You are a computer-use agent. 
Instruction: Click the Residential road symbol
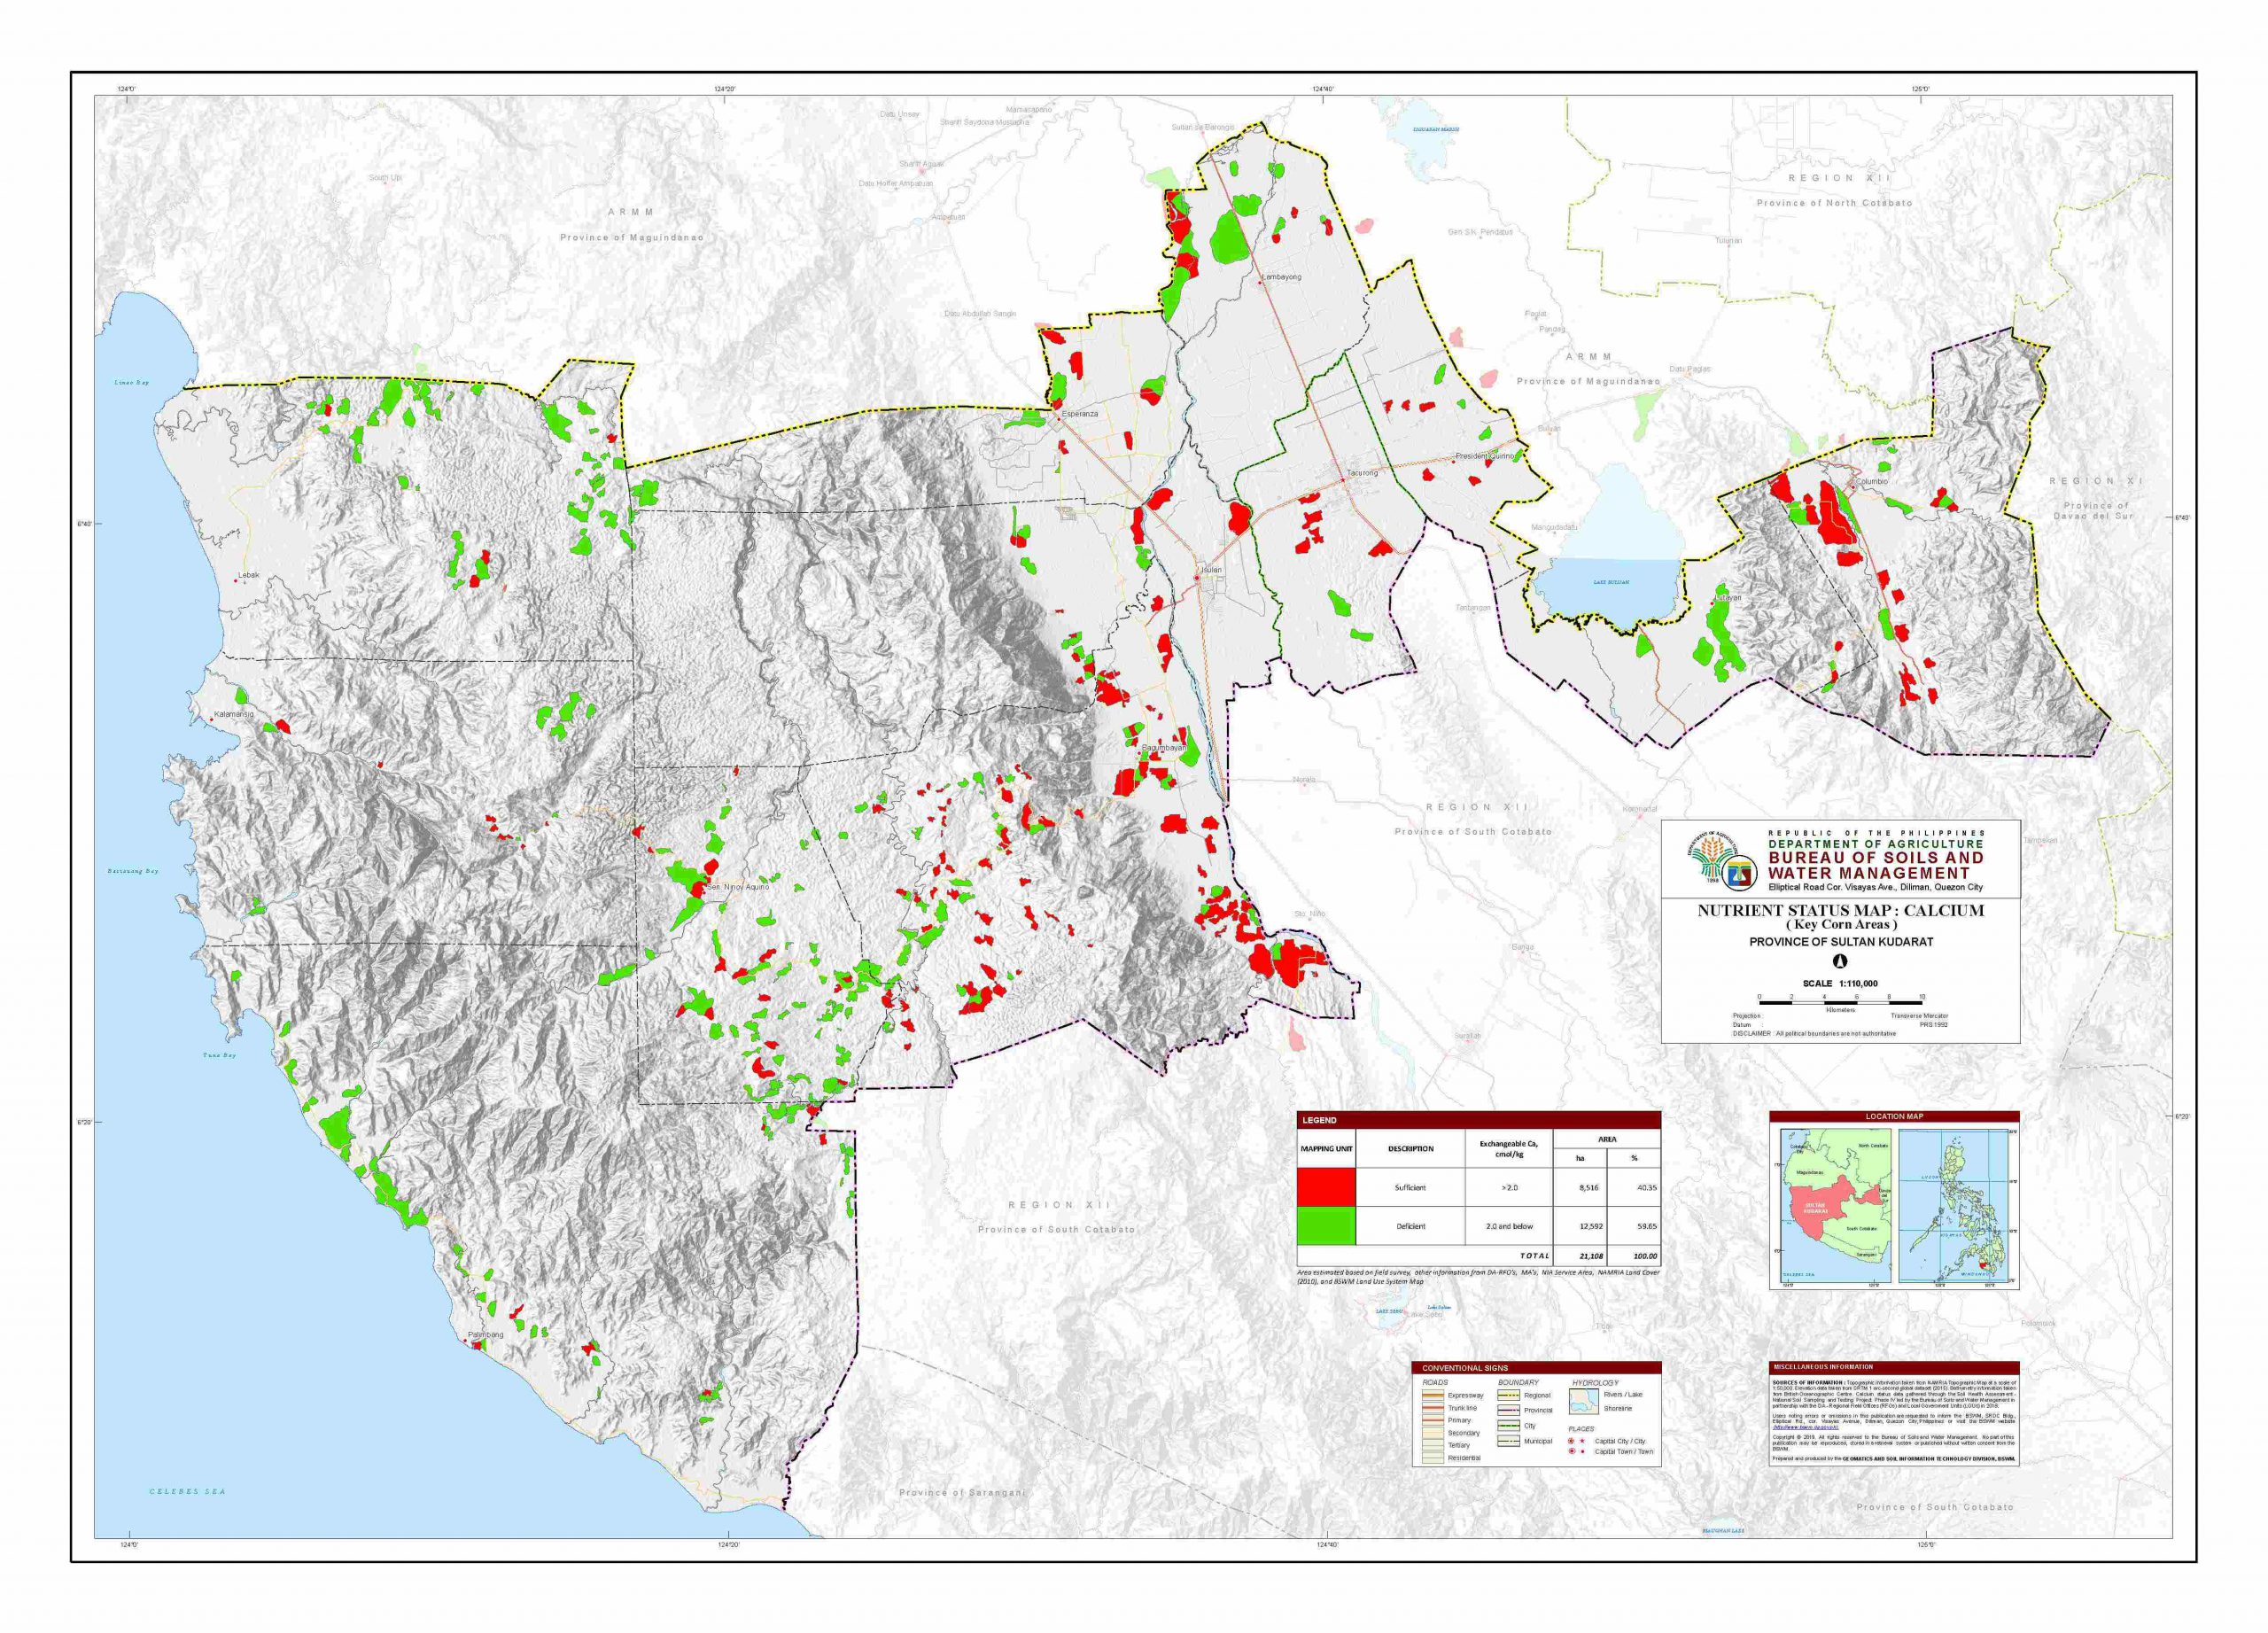point(1433,1458)
